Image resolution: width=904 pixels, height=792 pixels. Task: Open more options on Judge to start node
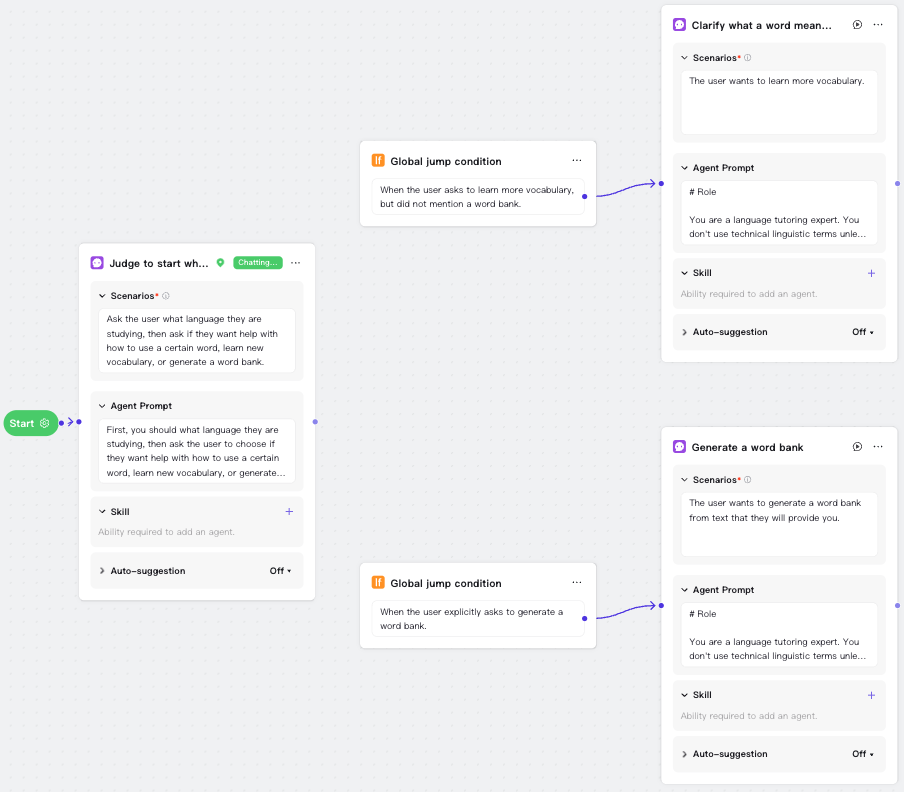tap(295, 263)
